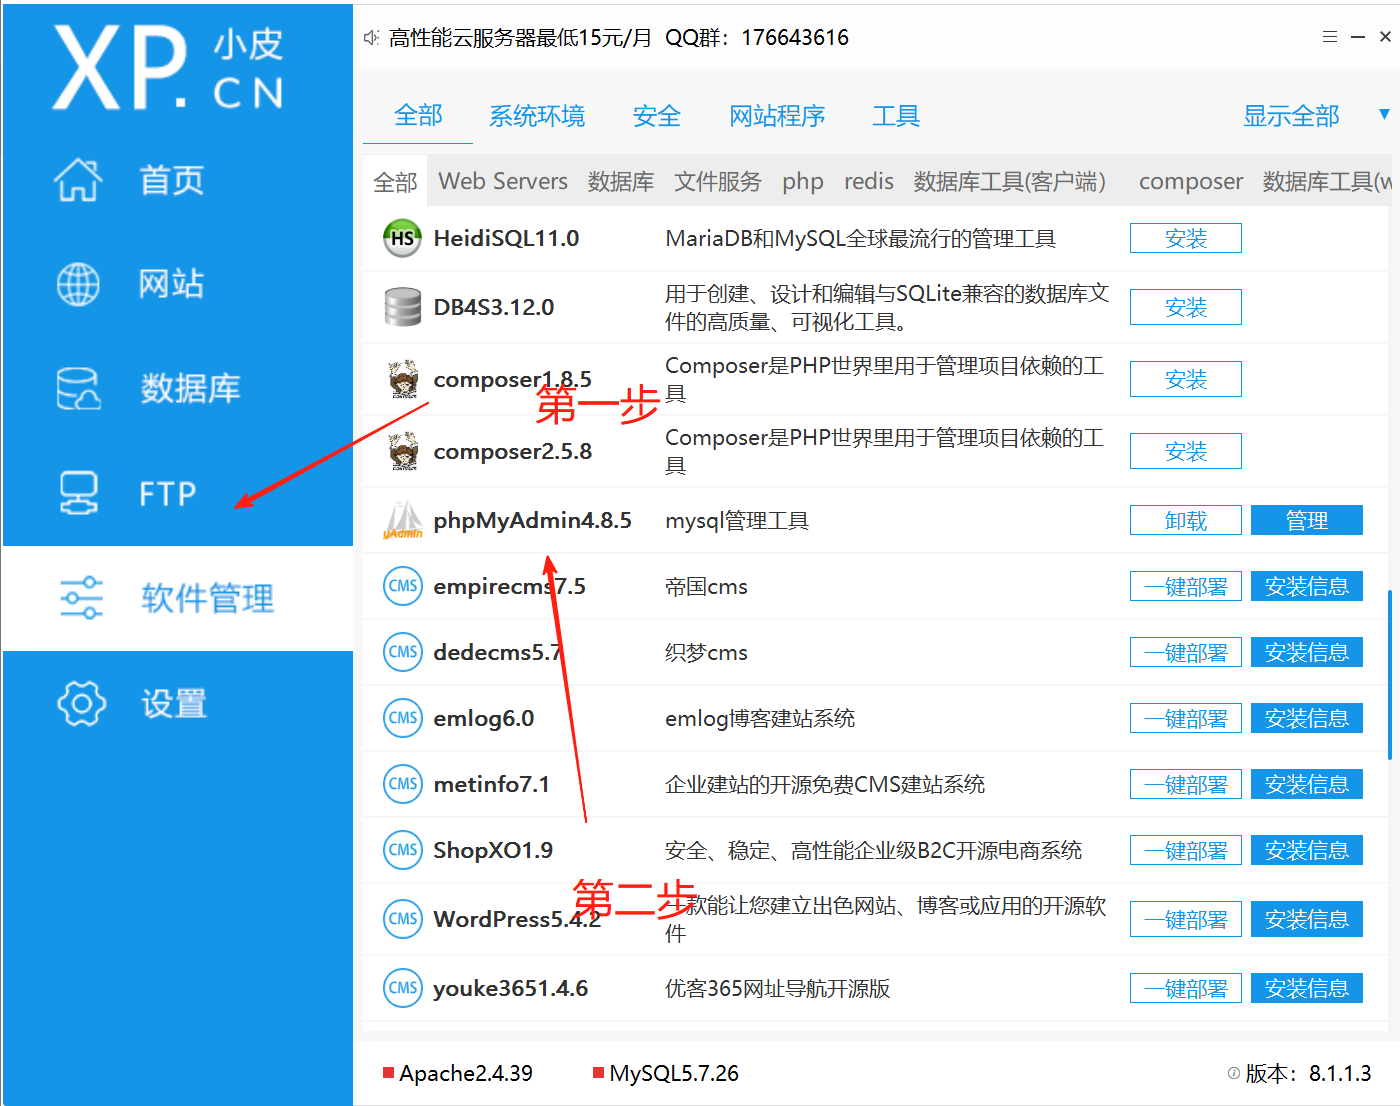Image resolution: width=1400 pixels, height=1106 pixels.
Task: Click the empirecms7.5 CMS icon
Action: point(403,586)
